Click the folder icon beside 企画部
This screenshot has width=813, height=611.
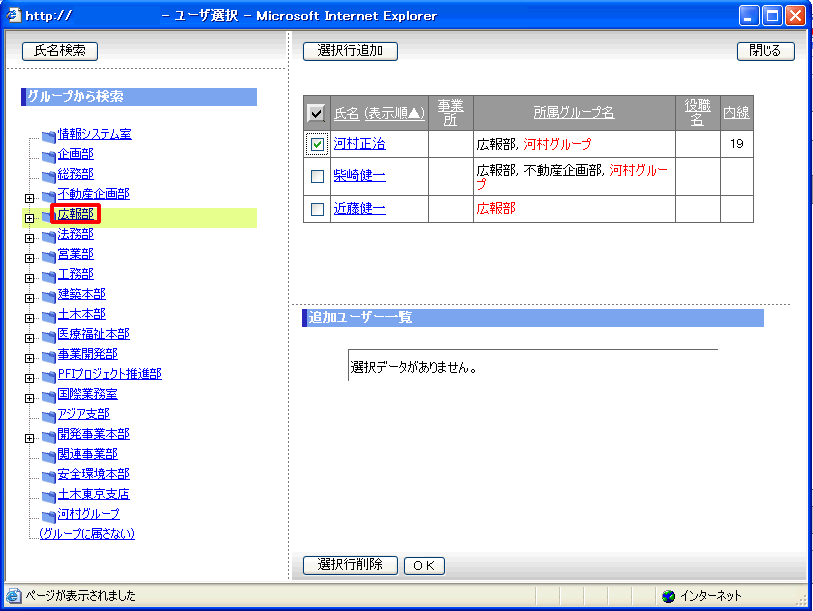coord(48,155)
